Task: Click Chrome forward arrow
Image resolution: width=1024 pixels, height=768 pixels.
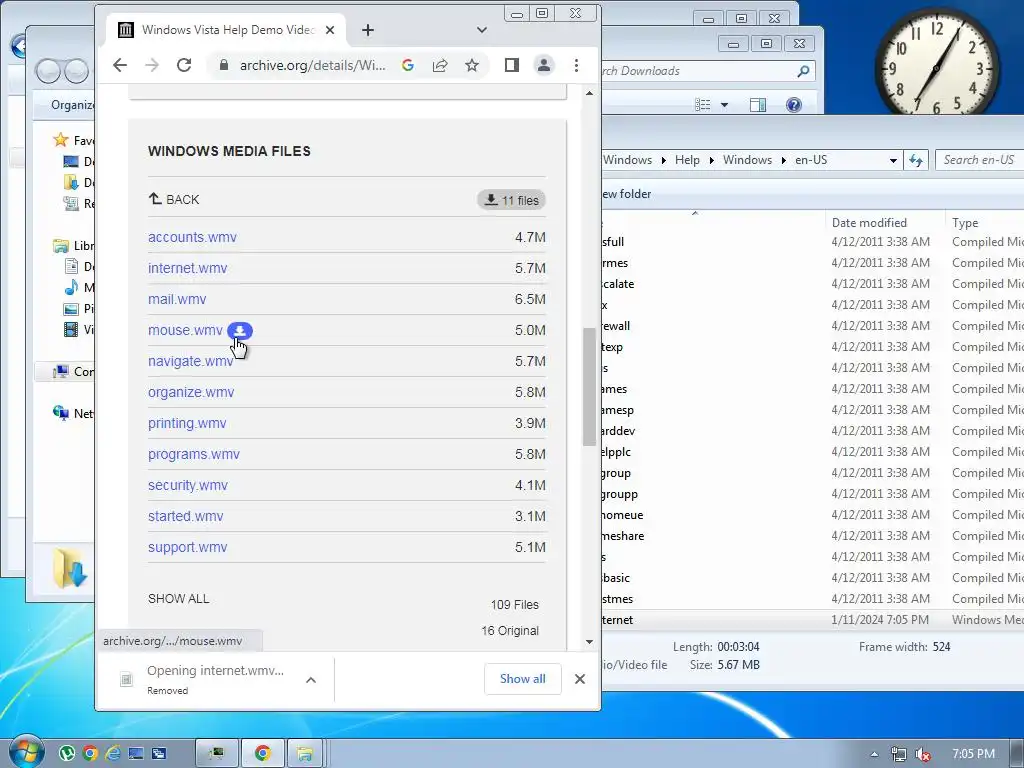Action: tap(152, 65)
